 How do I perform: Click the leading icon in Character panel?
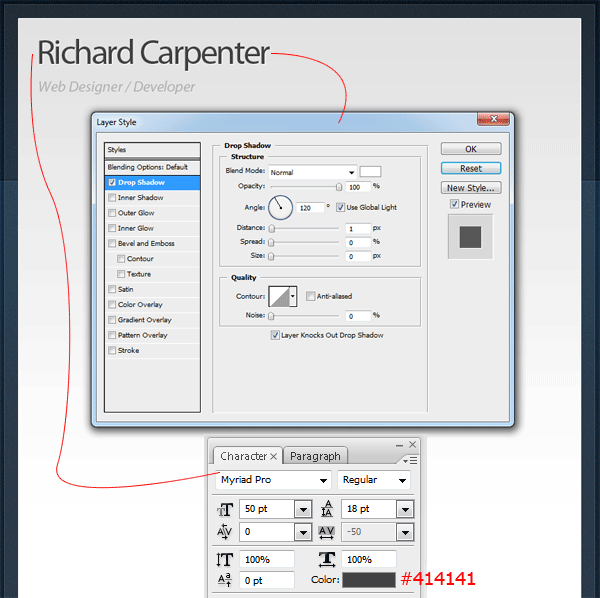[x=327, y=509]
